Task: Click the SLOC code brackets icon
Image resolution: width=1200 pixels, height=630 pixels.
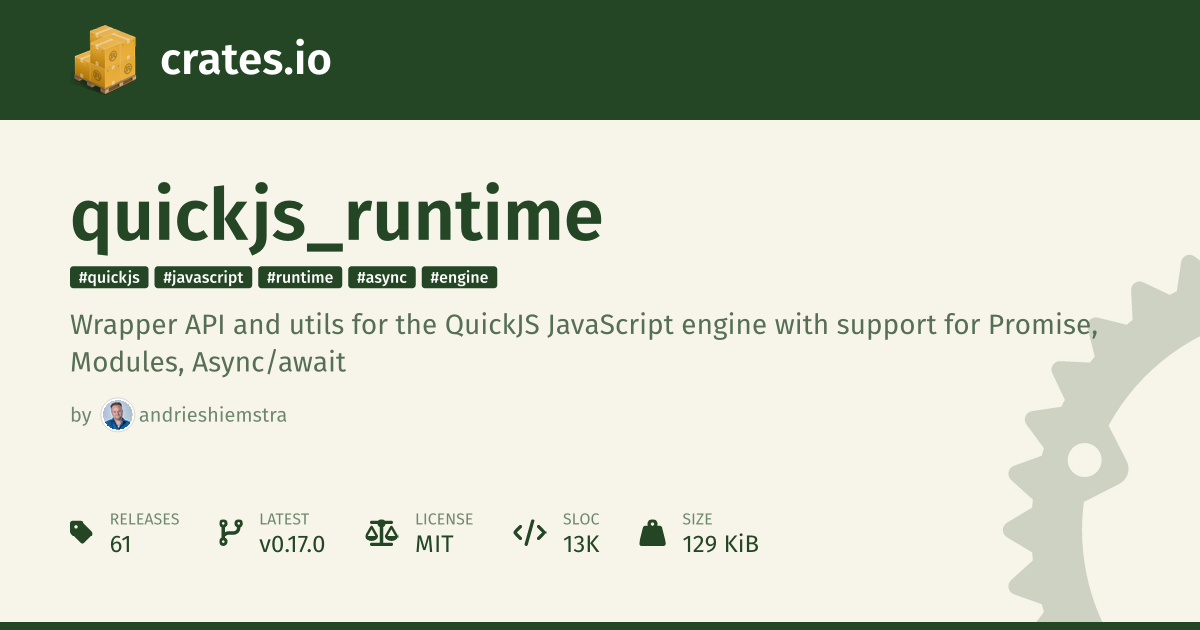Action: pos(529,532)
